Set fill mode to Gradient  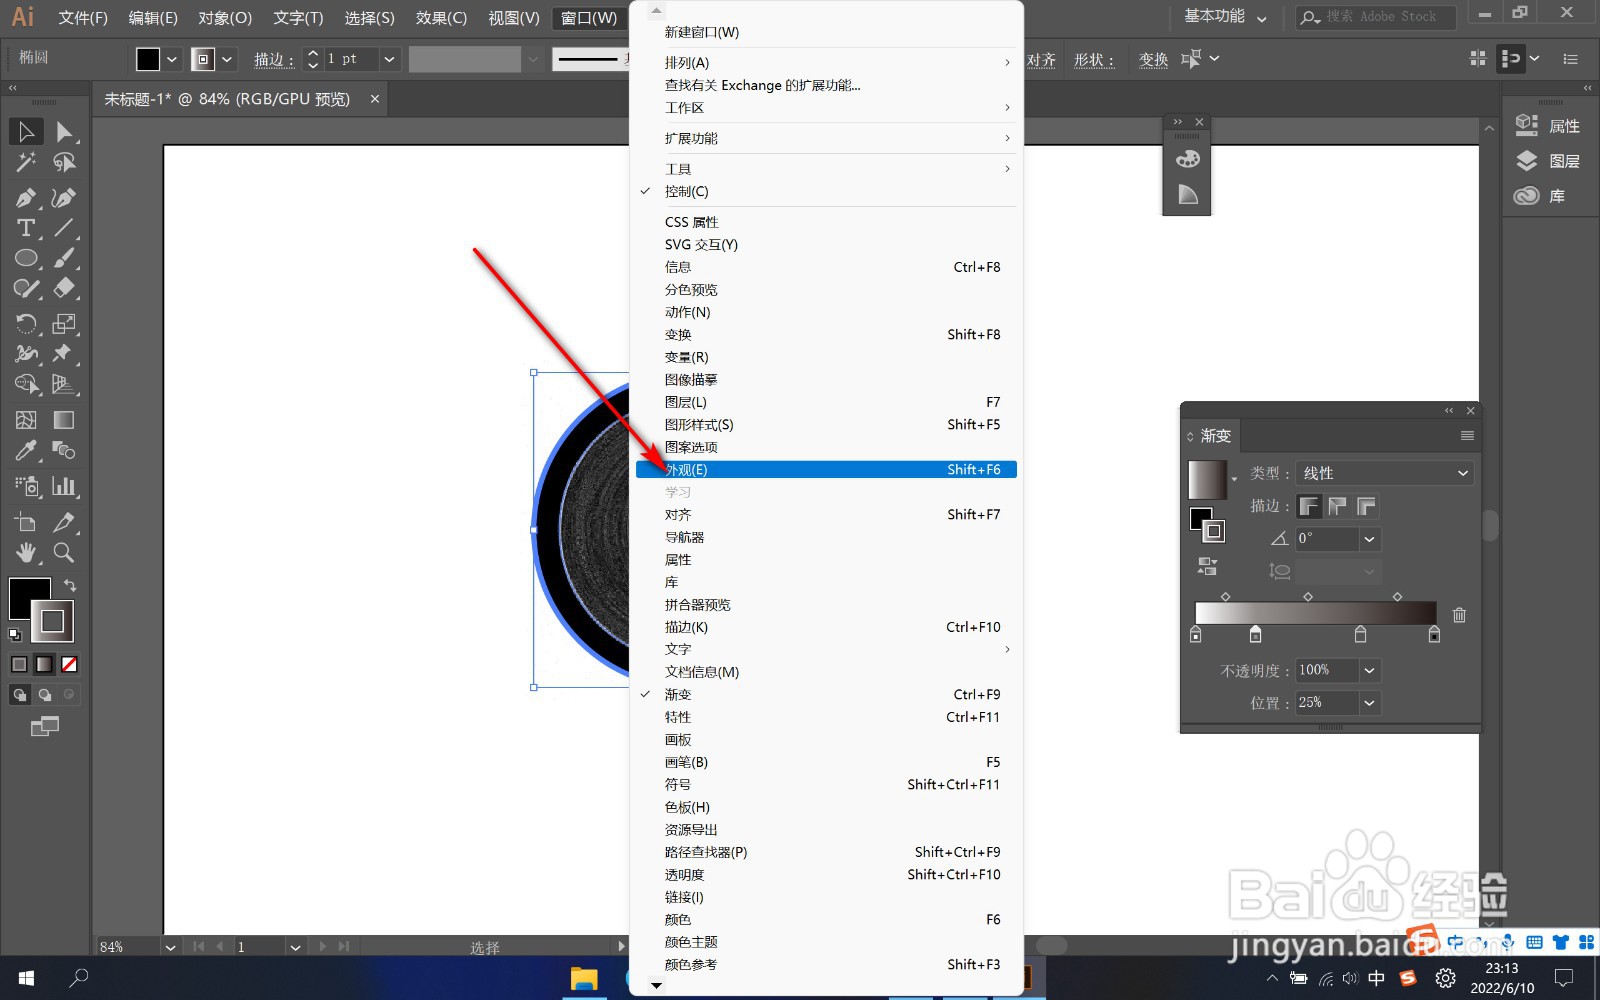pyautogui.click(x=44, y=664)
